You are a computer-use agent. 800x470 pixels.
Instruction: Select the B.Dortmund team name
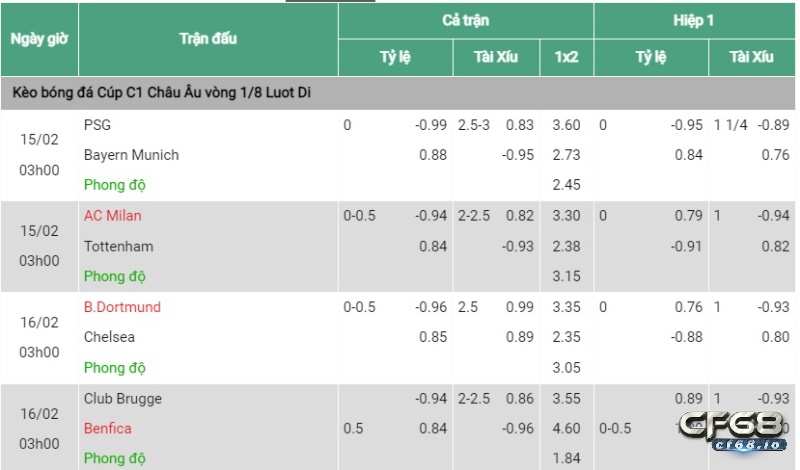[122, 307]
